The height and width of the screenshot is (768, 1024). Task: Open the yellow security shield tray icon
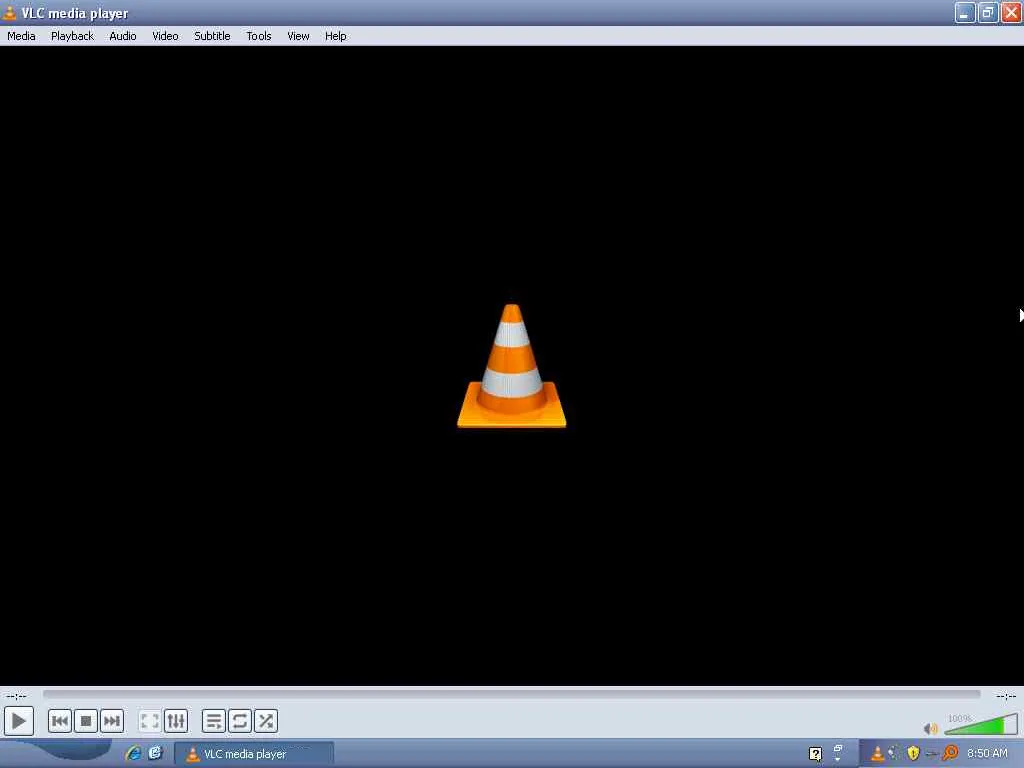pyautogui.click(x=913, y=754)
